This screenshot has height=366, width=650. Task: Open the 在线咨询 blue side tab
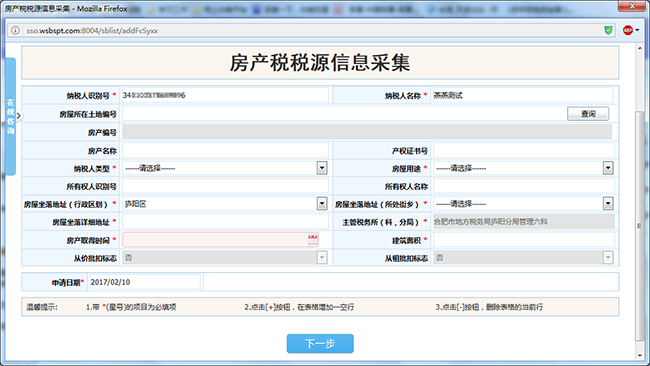(10, 116)
